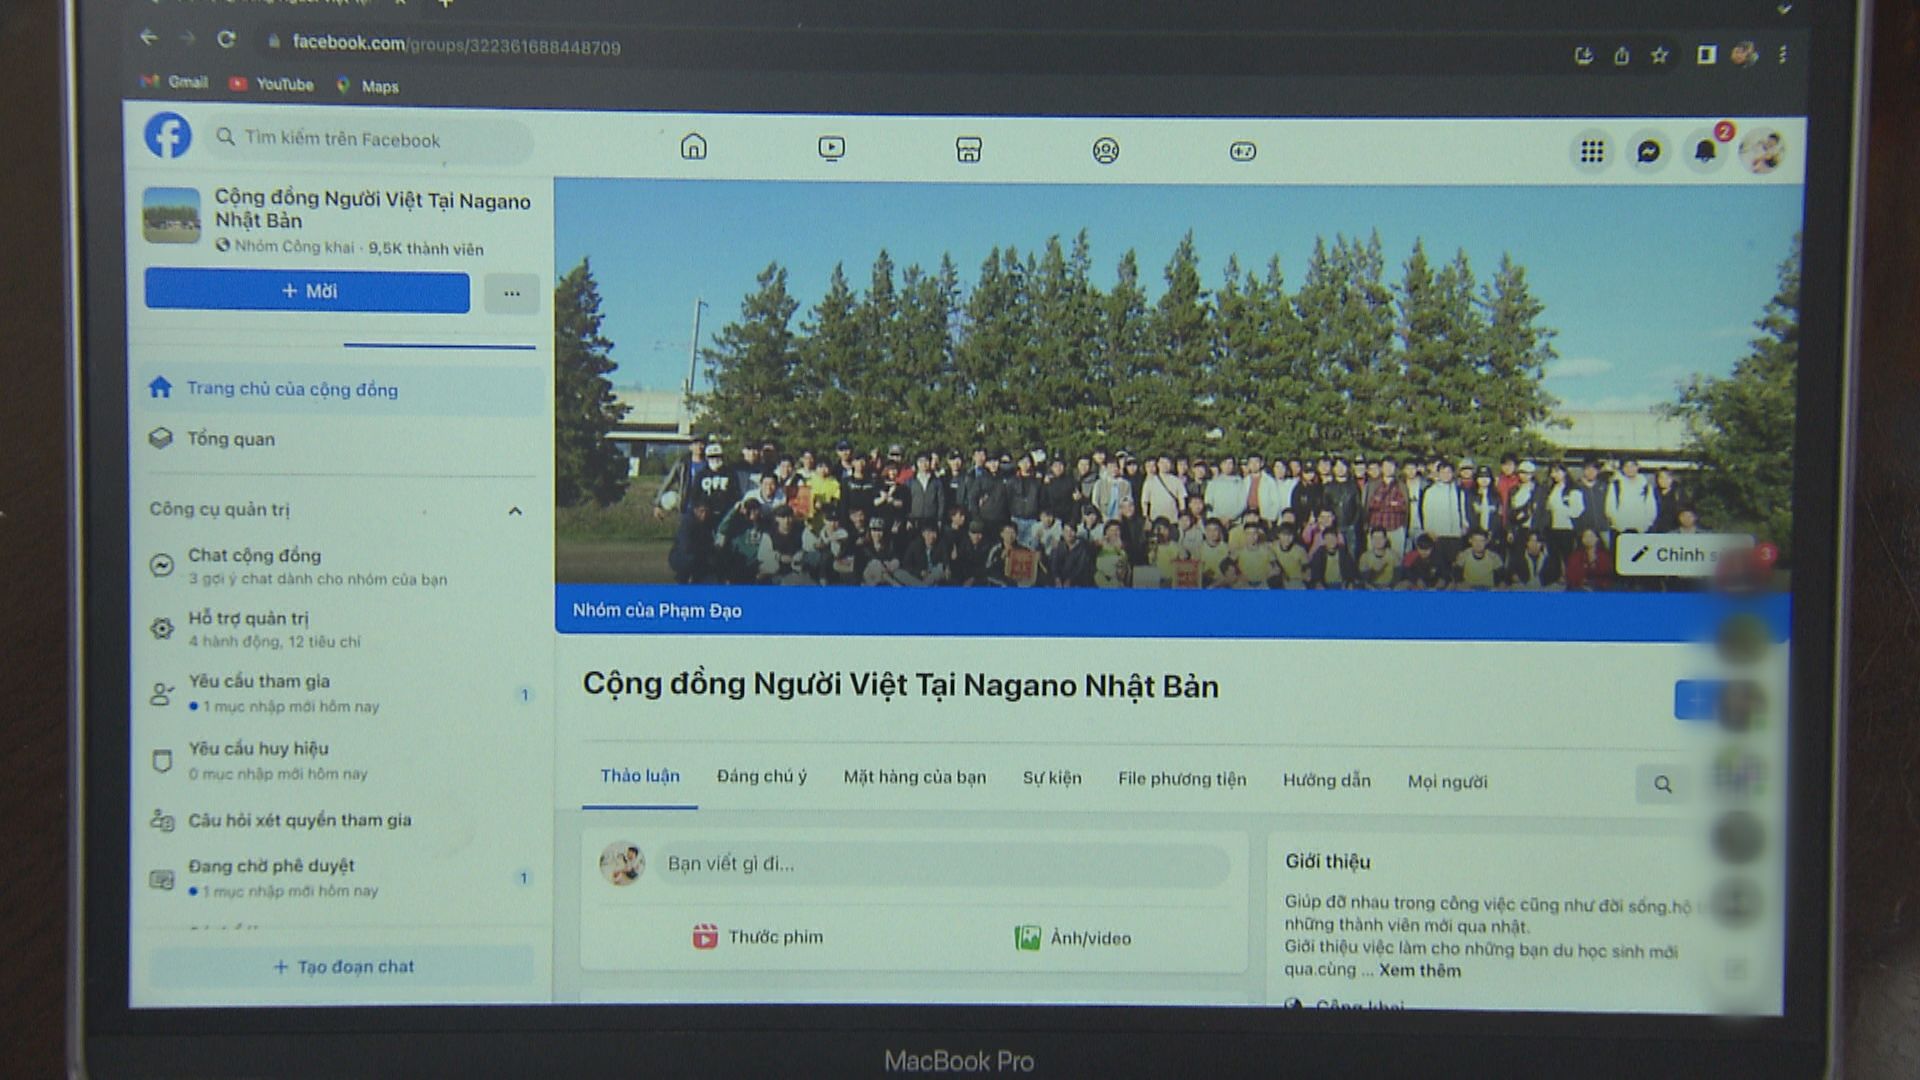
Task: Open the Groups icon in top navigation
Action: pos(1105,151)
